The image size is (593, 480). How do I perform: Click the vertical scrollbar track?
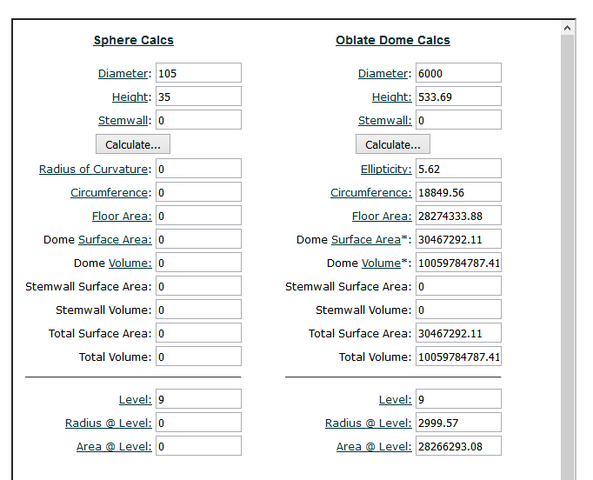(567, 257)
